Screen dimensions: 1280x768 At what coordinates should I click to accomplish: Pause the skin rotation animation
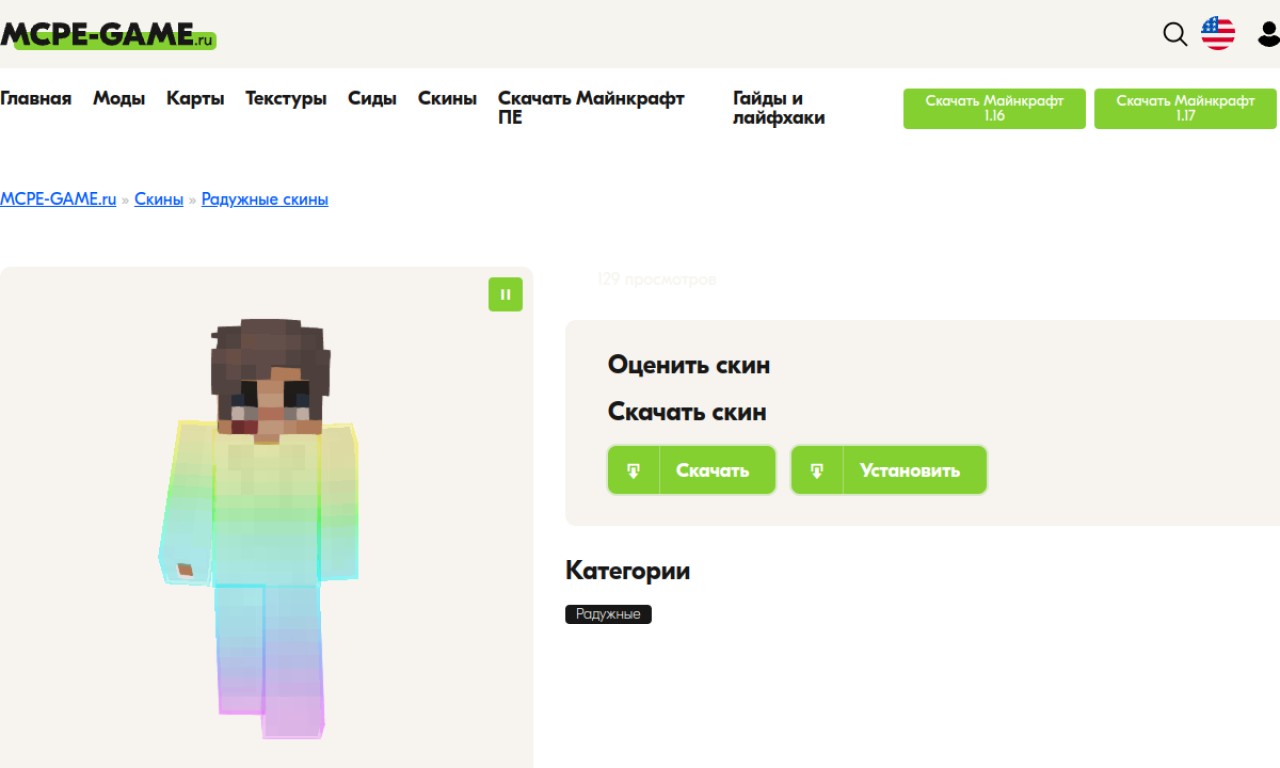pyautogui.click(x=505, y=294)
